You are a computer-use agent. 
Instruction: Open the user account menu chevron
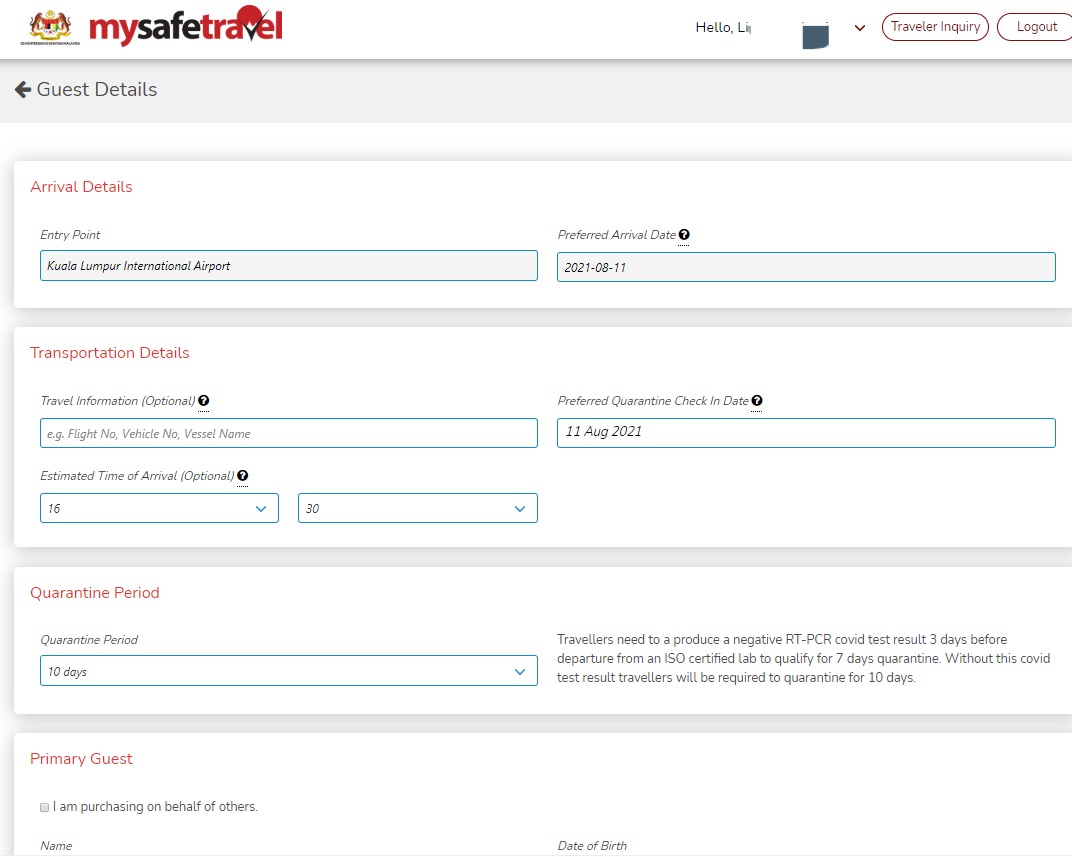tap(860, 28)
